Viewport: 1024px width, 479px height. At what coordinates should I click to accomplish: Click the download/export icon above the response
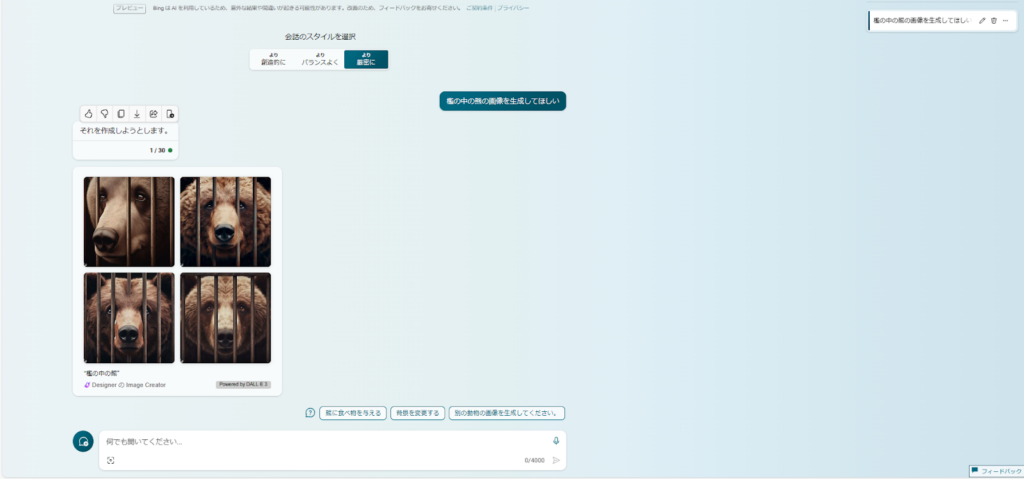[x=137, y=114]
